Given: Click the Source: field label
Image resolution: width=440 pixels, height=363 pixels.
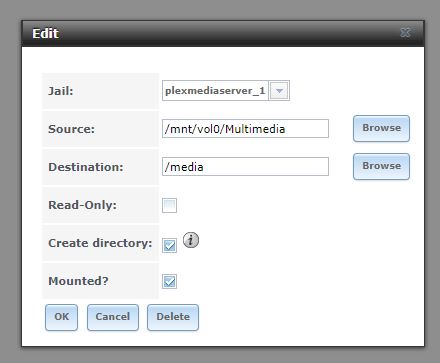Looking at the screenshot, I should 72,129.
